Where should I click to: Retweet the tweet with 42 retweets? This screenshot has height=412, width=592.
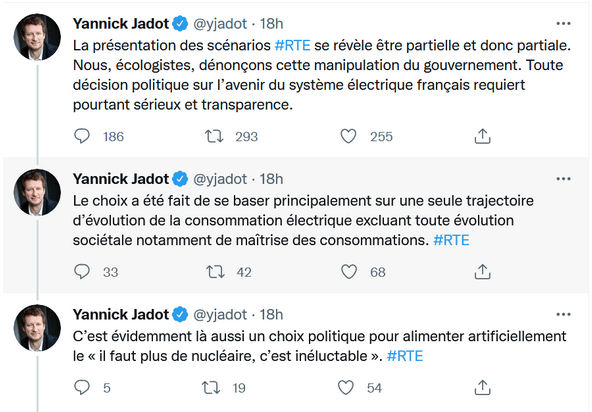pos(215,272)
